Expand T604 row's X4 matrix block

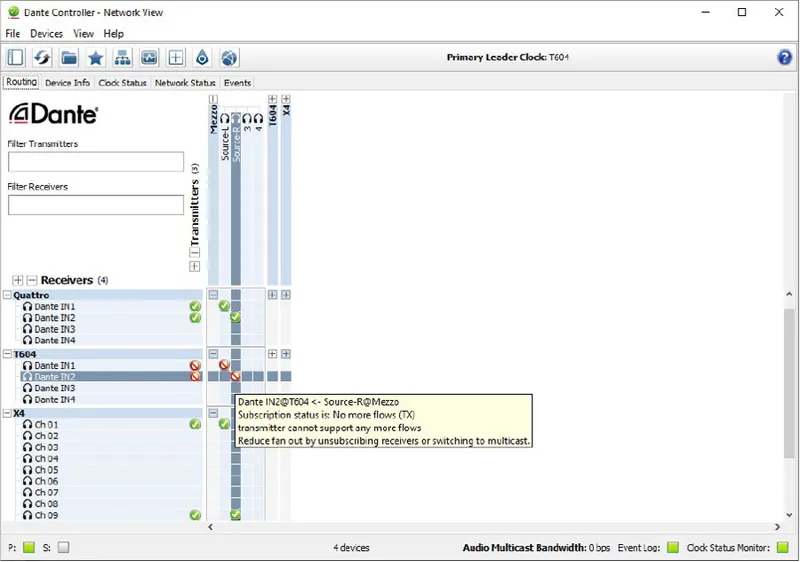click(286, 354)
